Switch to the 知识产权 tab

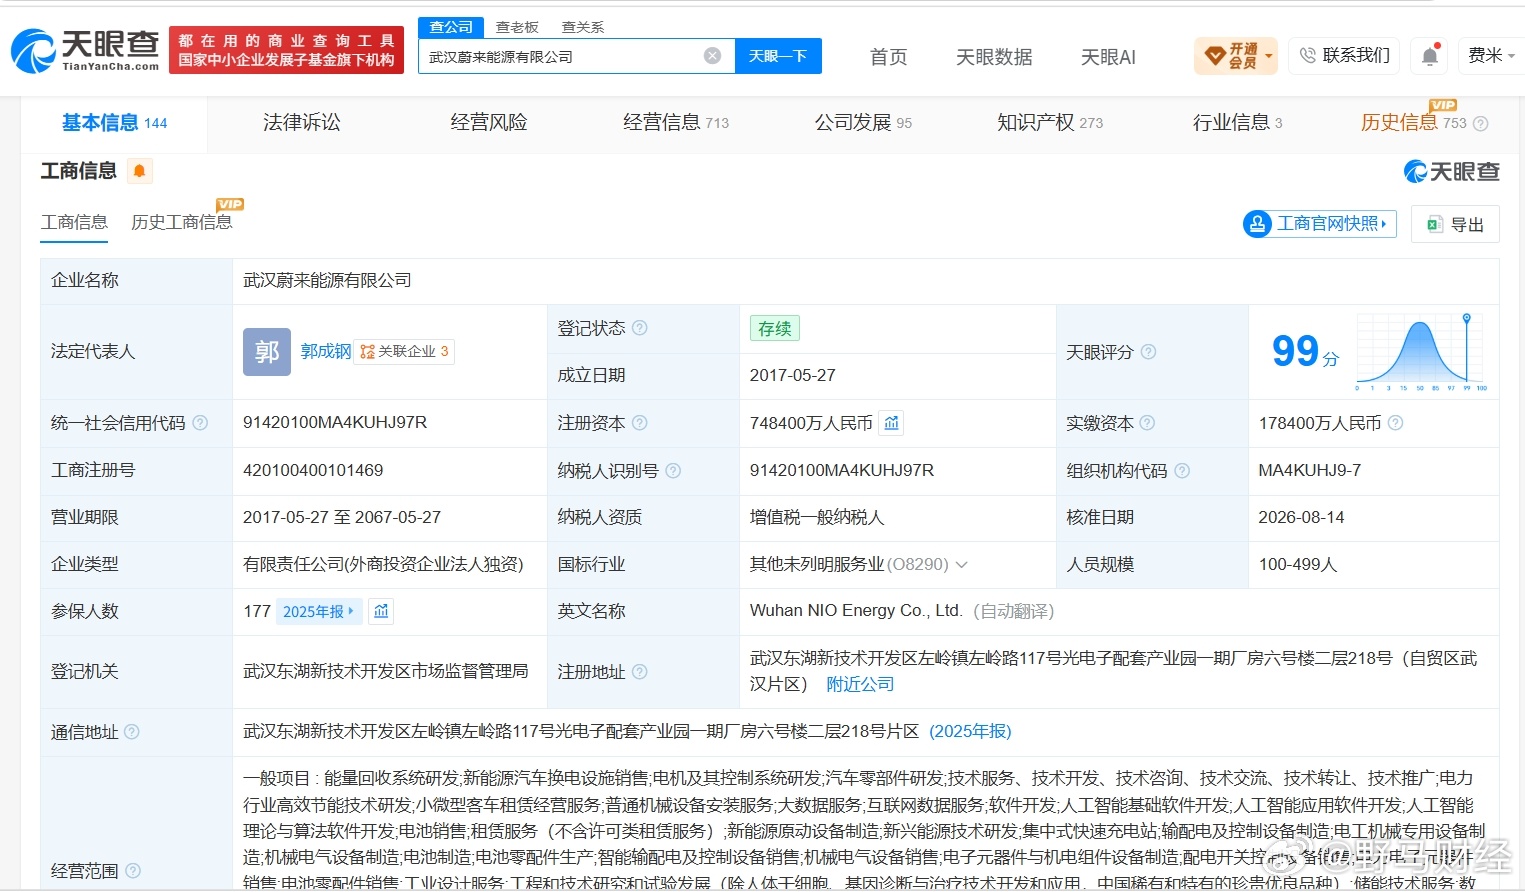[x=1050, y=122]
